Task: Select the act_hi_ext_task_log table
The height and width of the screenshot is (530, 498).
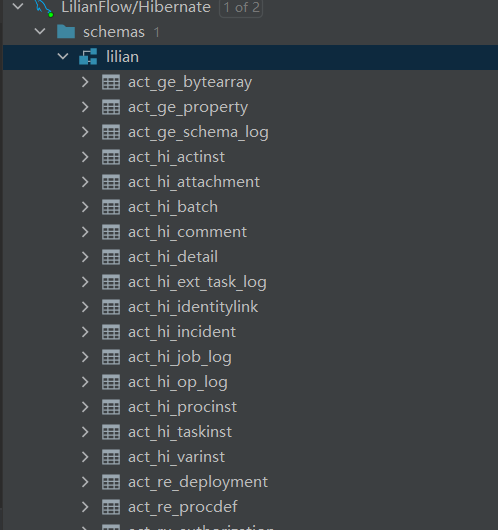Action: [x=197, y=282]
